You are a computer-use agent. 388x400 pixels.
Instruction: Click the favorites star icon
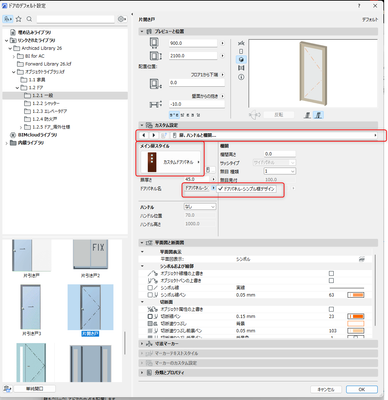click(19, 19)
